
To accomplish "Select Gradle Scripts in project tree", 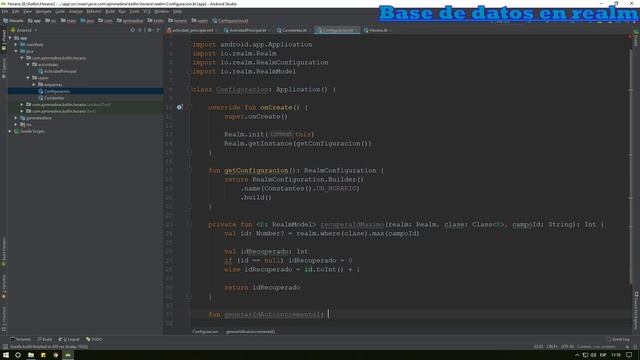I will (29, 131).
